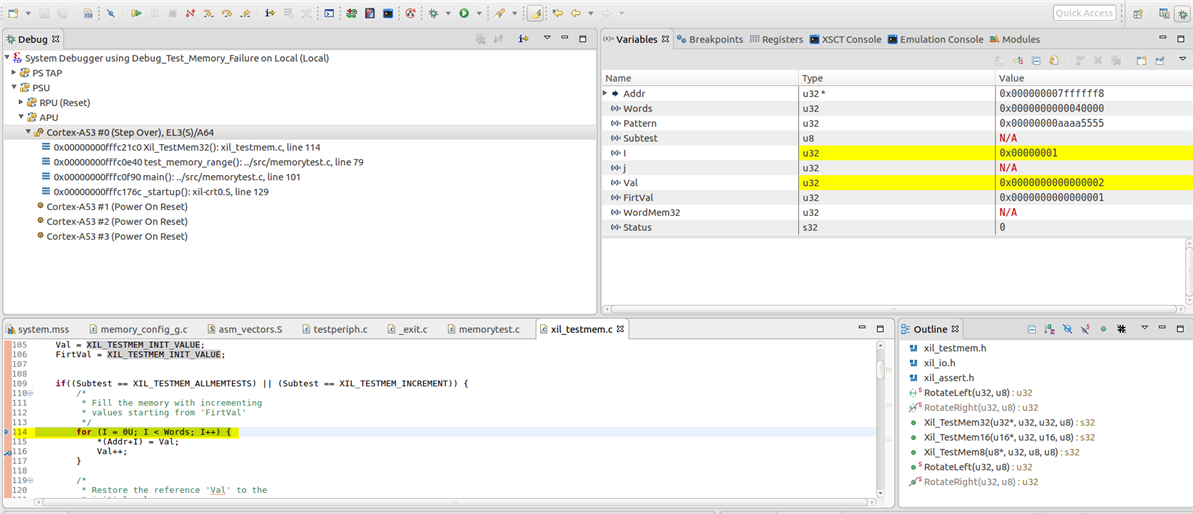1193x514 pixels.
Task: Toggle sort in Outline panel
Action: (x=1049, y=328)
